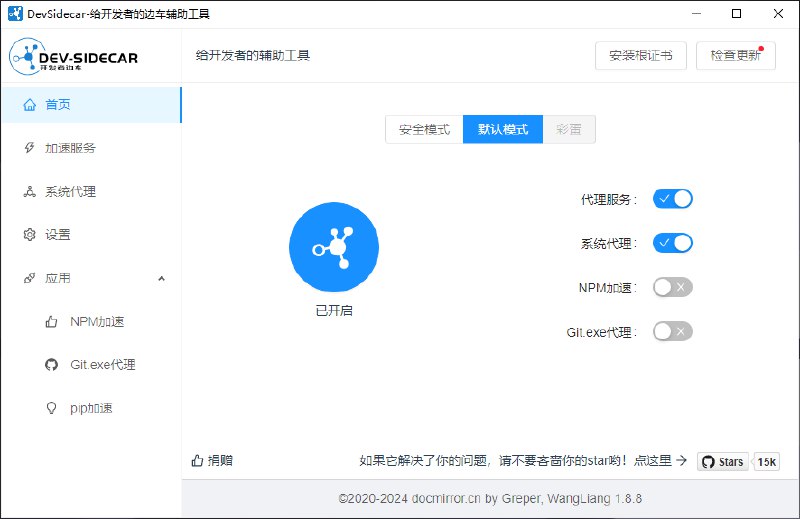This screenshot has width=800, height=519.
Task: Click the 捐赠 donate link
Action: click(x=212, y=461)
